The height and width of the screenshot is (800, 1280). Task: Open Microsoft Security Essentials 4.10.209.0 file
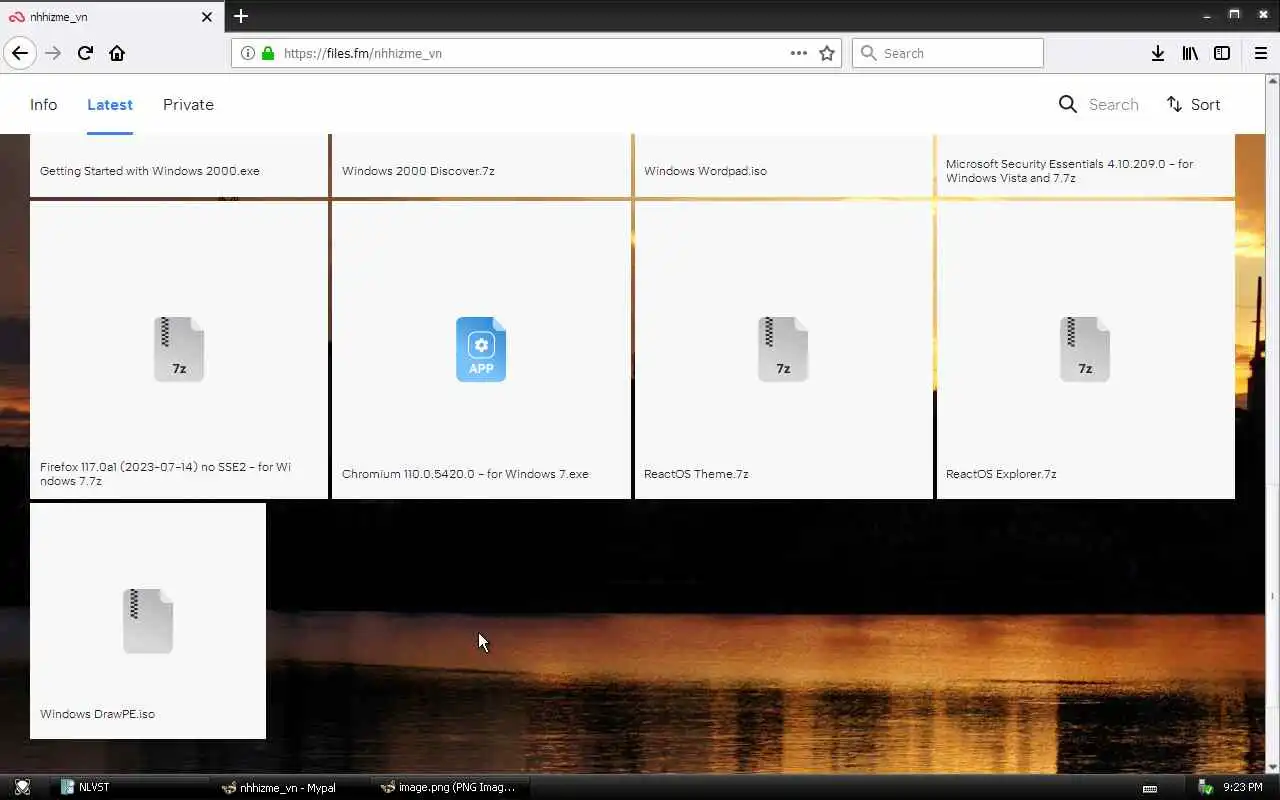[1069, 171]
